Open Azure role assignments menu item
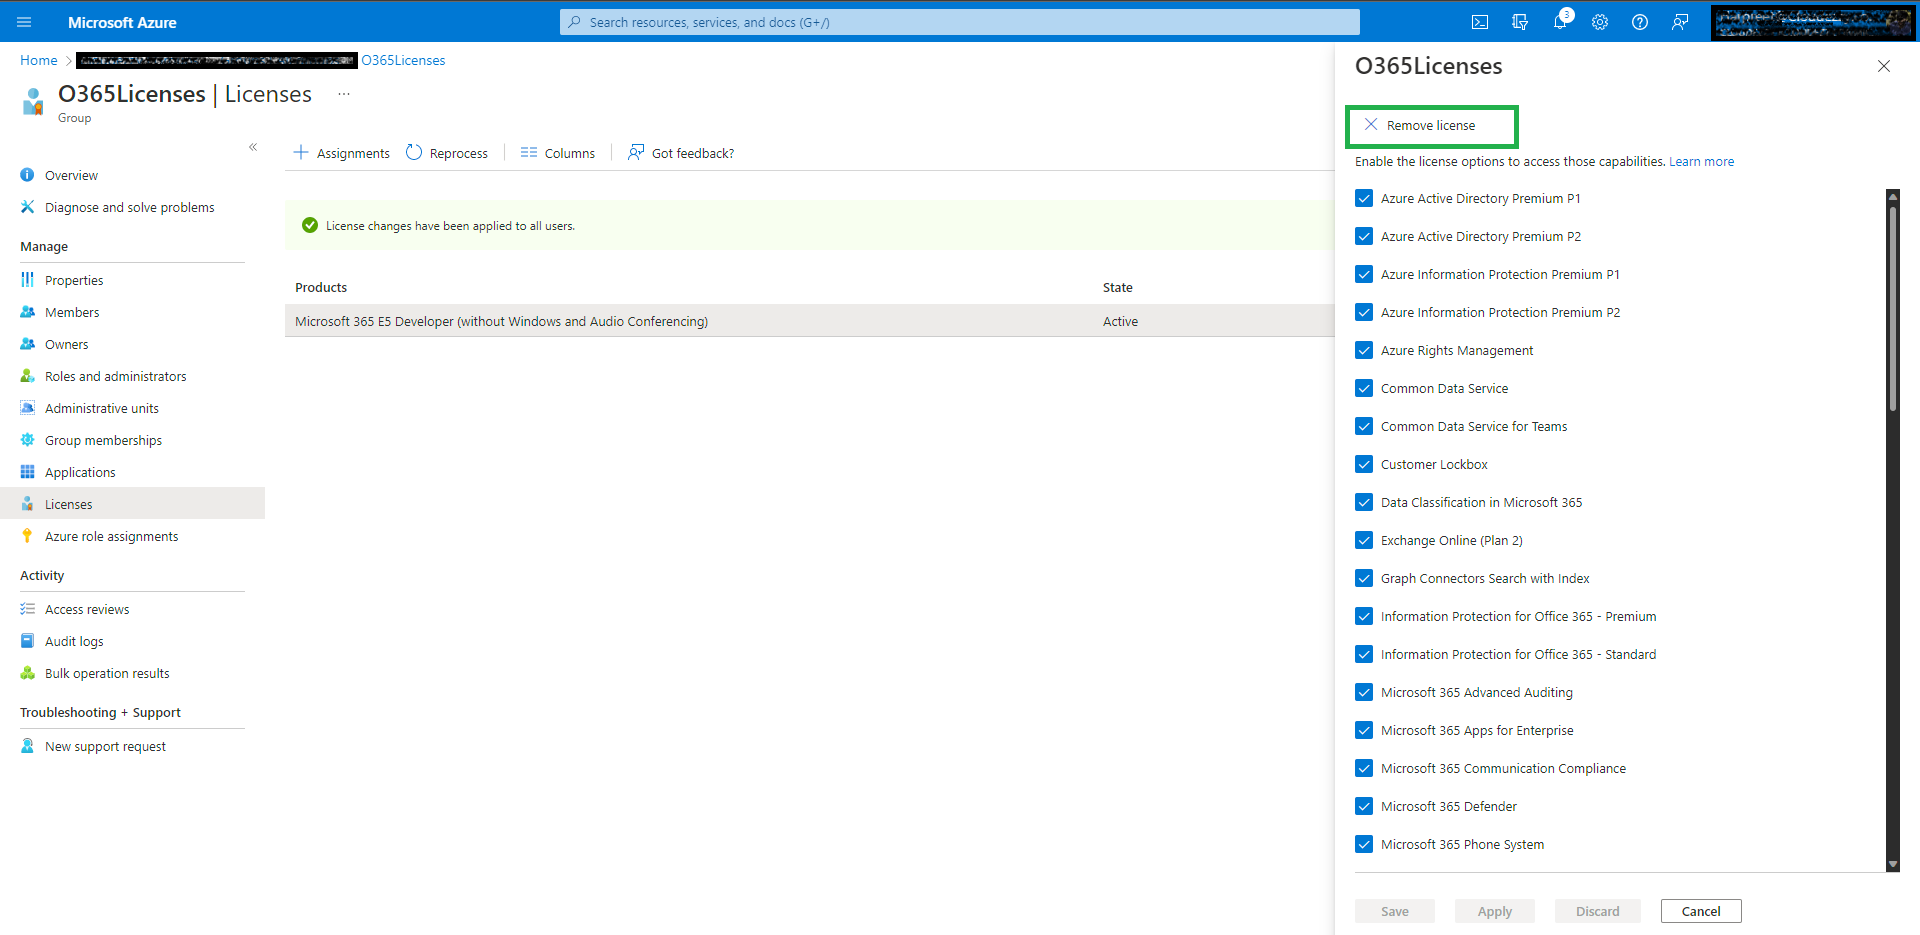Screen dimensions: 1920x935 click(132, 536)
